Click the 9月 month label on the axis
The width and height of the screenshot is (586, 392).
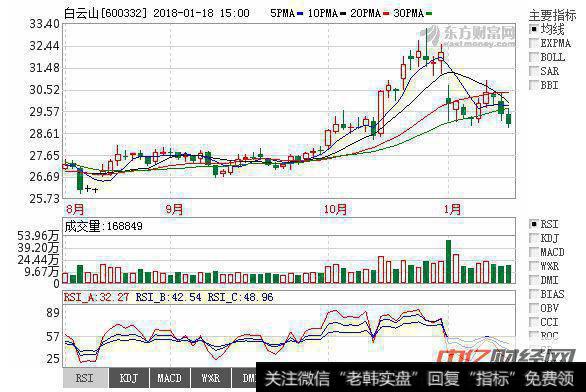pyautogui.click(x=174, y=209)
